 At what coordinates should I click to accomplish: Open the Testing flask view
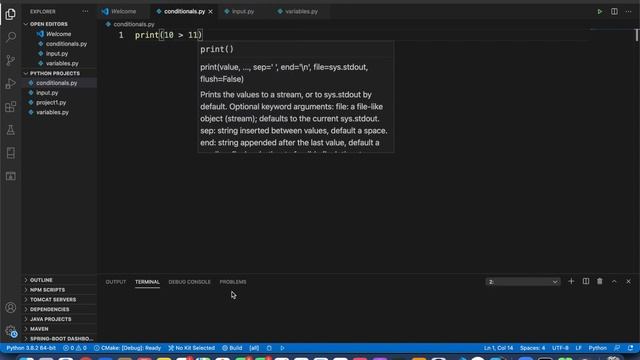point(11,130)
